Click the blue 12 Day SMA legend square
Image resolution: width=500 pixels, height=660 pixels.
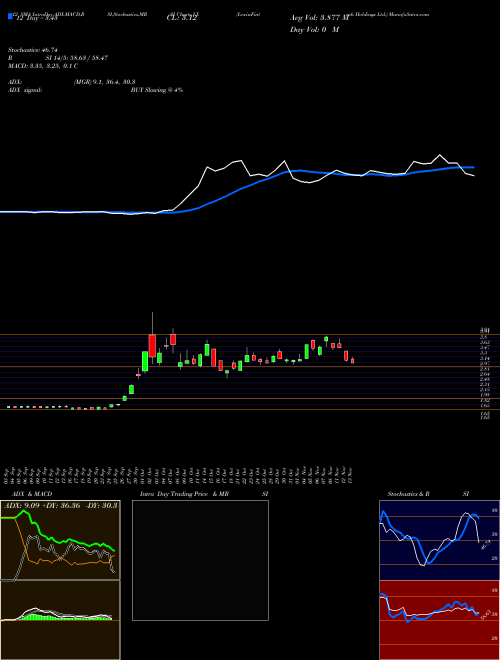(x=10, y=17)
